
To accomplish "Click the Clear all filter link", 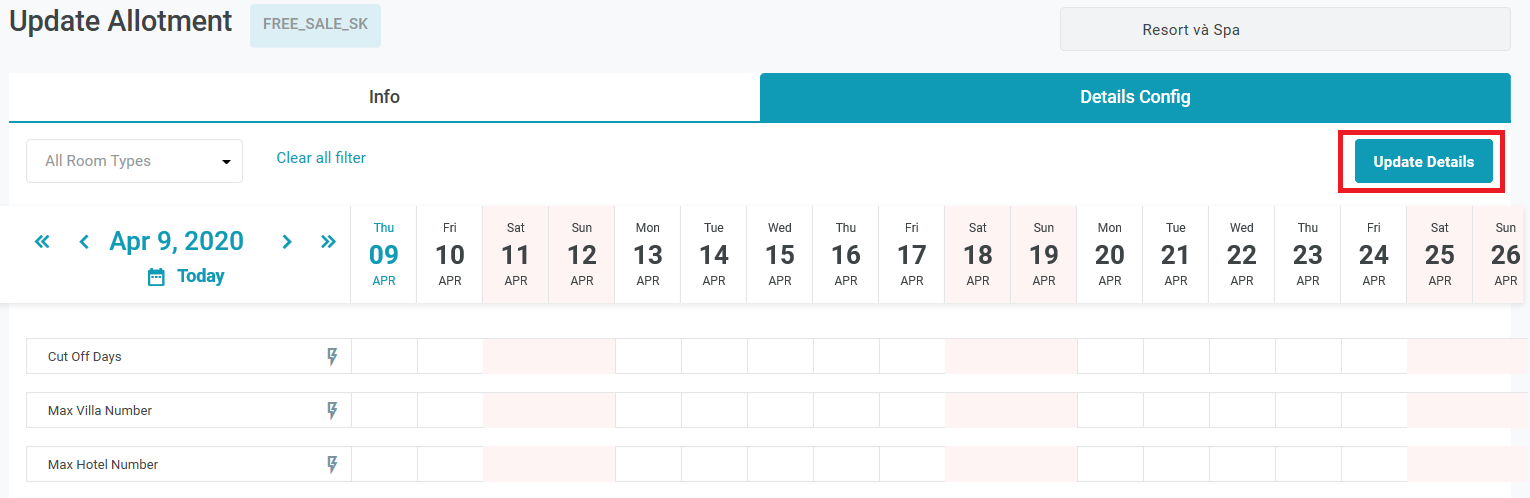I will (x=321, y=158).
